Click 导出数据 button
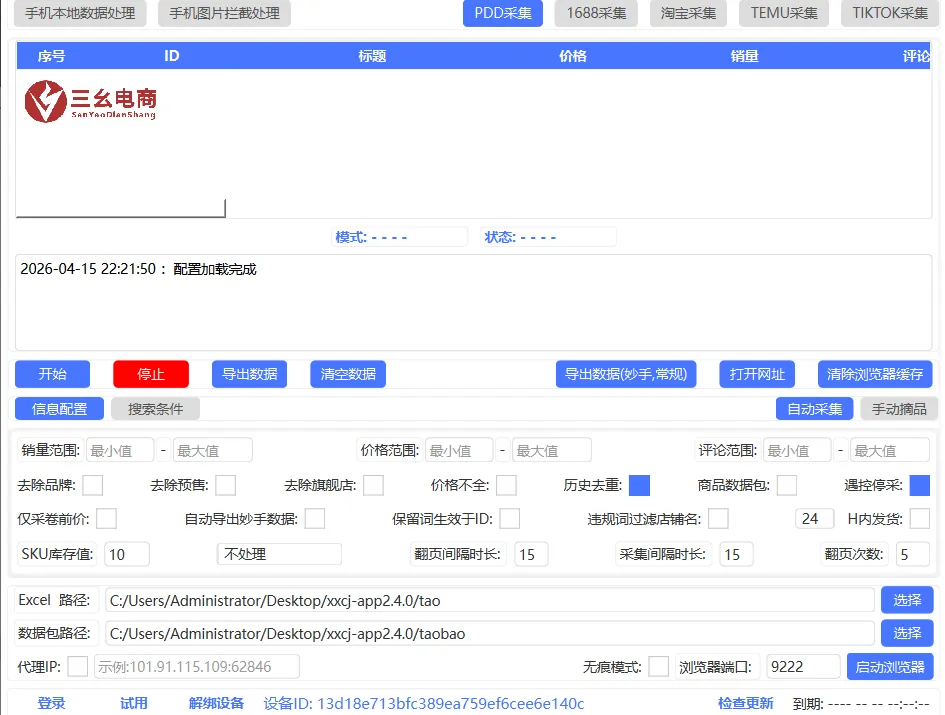Image resolution: width=945 pixels, height=715 pixels. [x=250, y=374]
